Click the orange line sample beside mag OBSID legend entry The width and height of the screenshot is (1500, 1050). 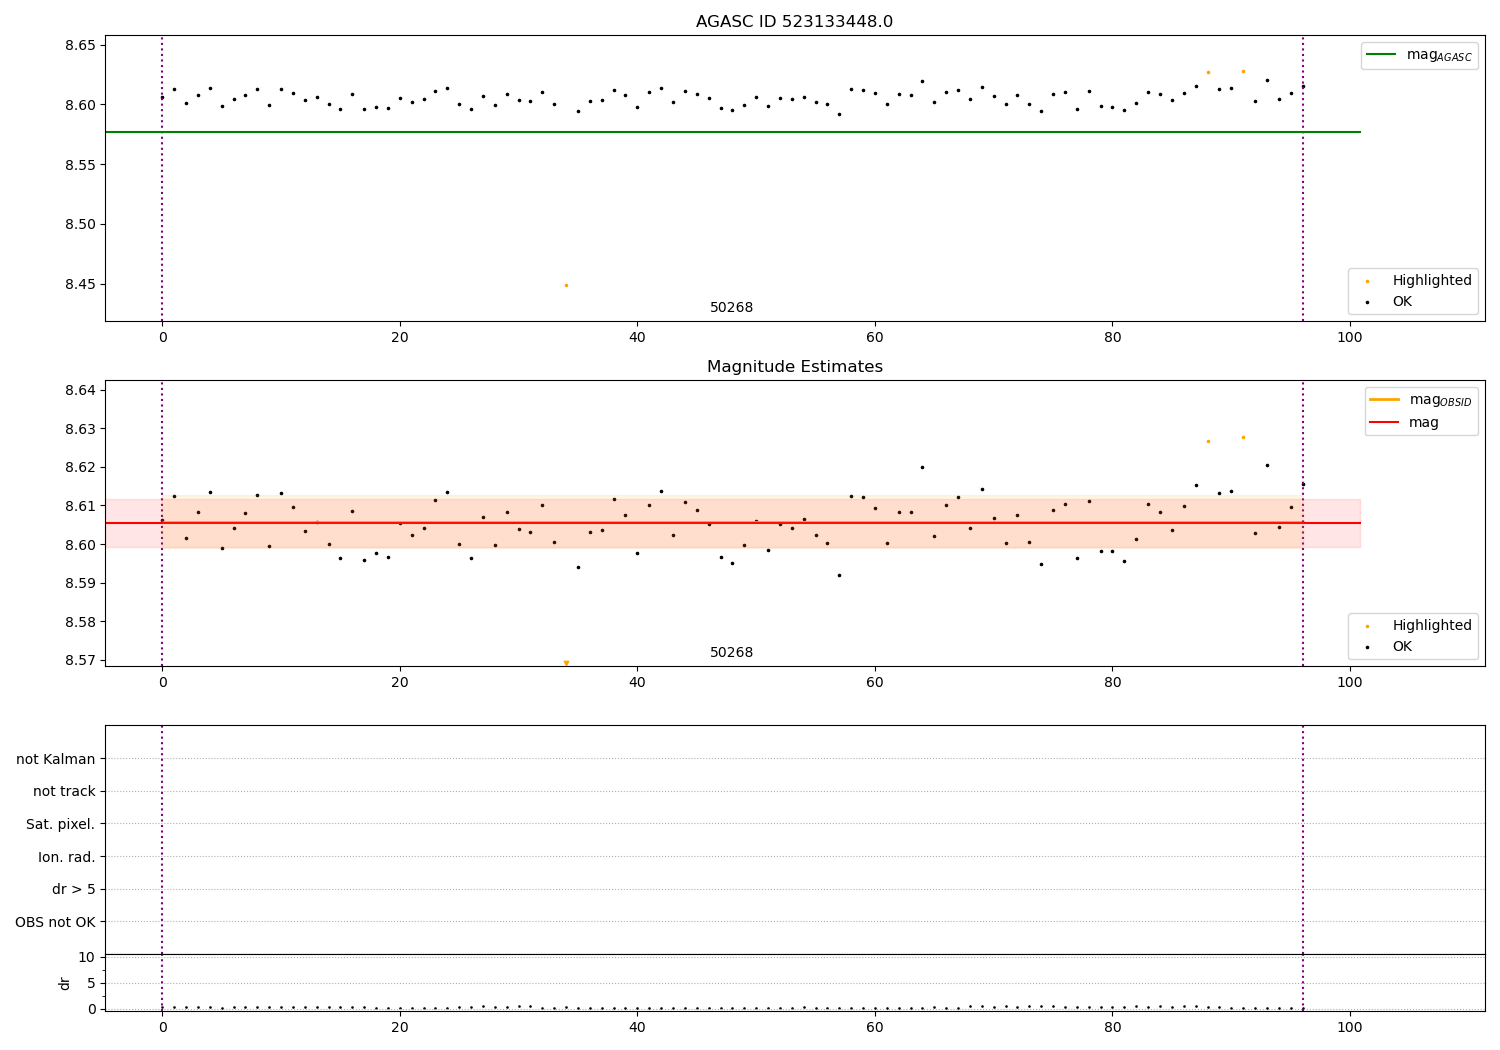point(1385,400)
